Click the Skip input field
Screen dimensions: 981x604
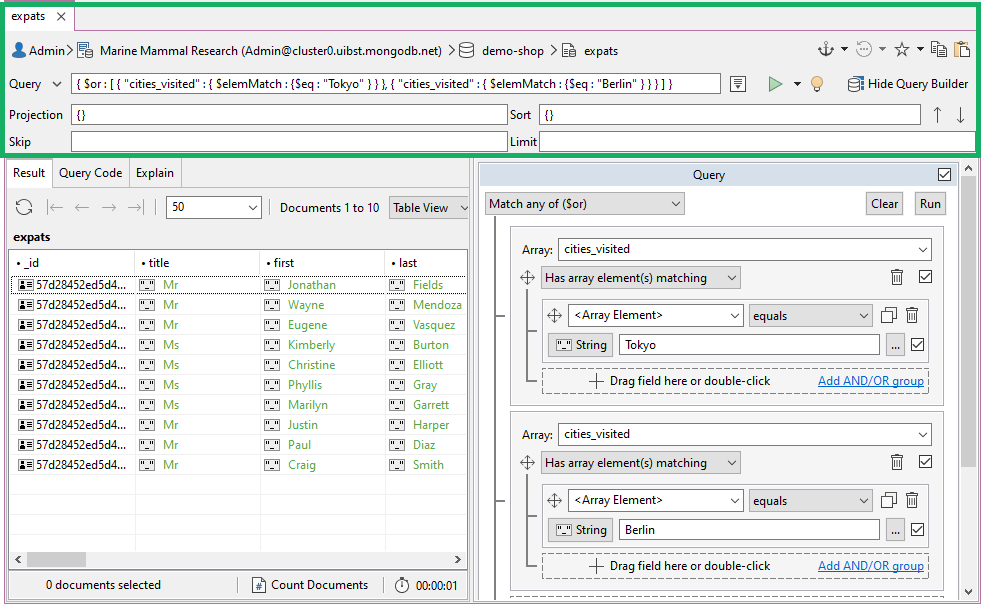click(288, 142)
